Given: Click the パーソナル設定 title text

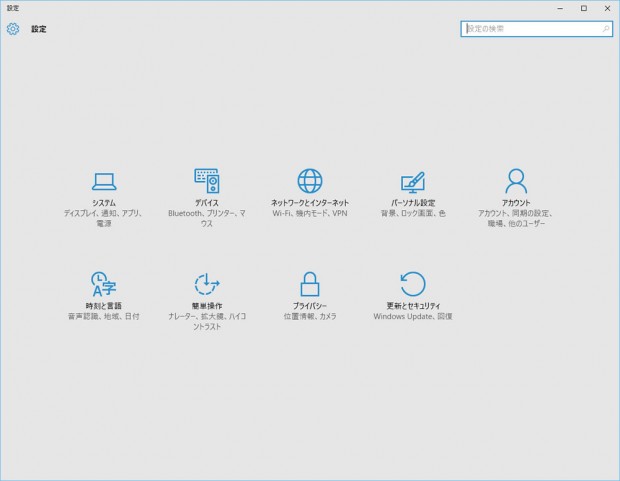Looking at the screenshot, I should click(413, 203).
